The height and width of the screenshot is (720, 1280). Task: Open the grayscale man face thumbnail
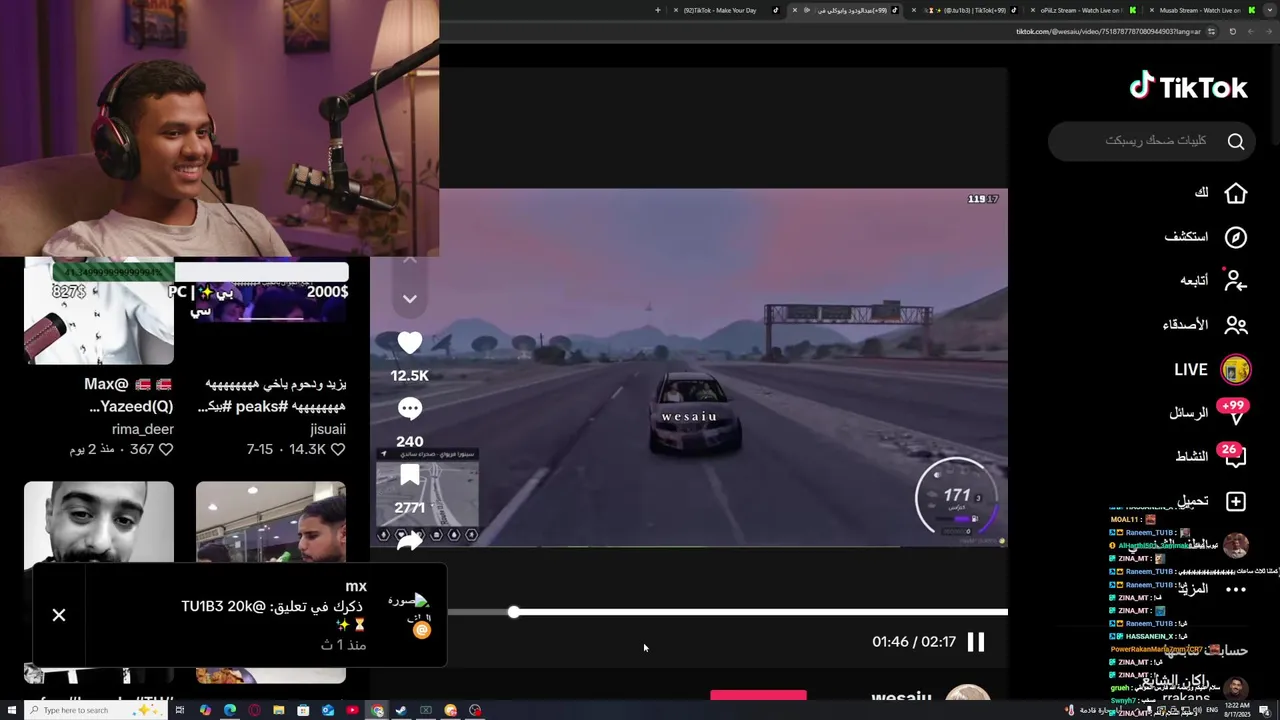(99, 522)
